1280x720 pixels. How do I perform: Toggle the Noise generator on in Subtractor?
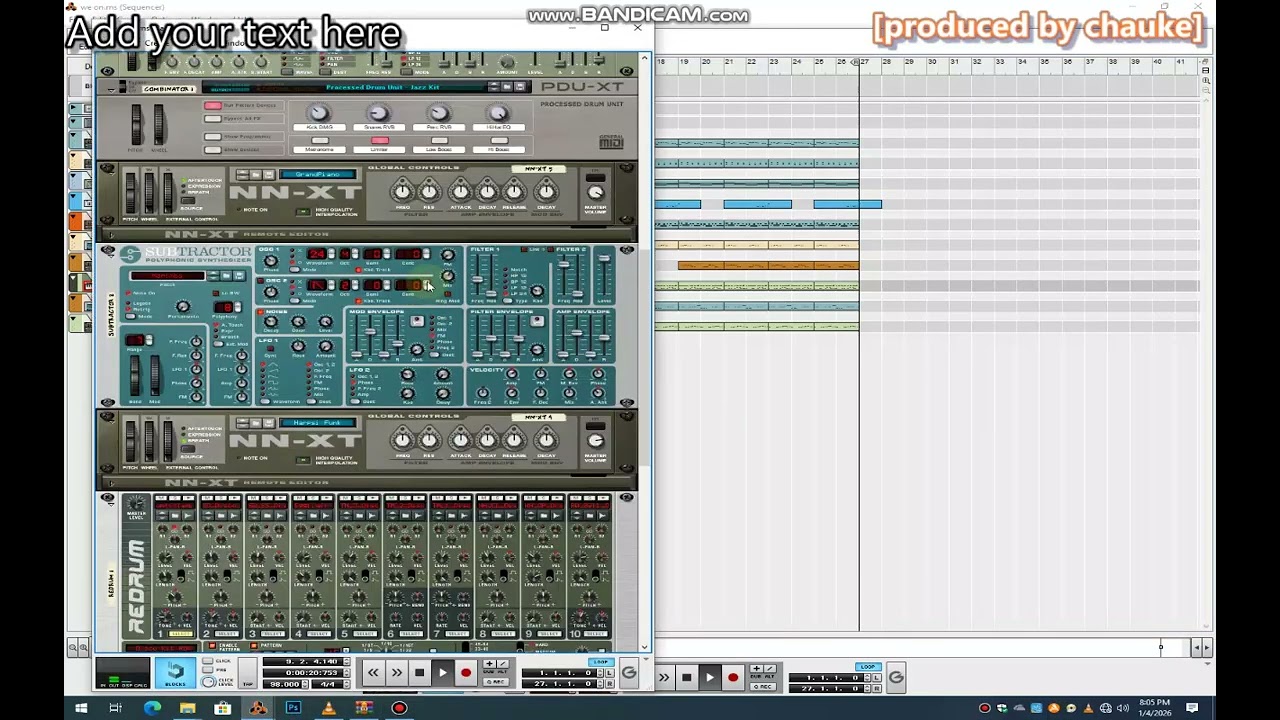[260, 312]
